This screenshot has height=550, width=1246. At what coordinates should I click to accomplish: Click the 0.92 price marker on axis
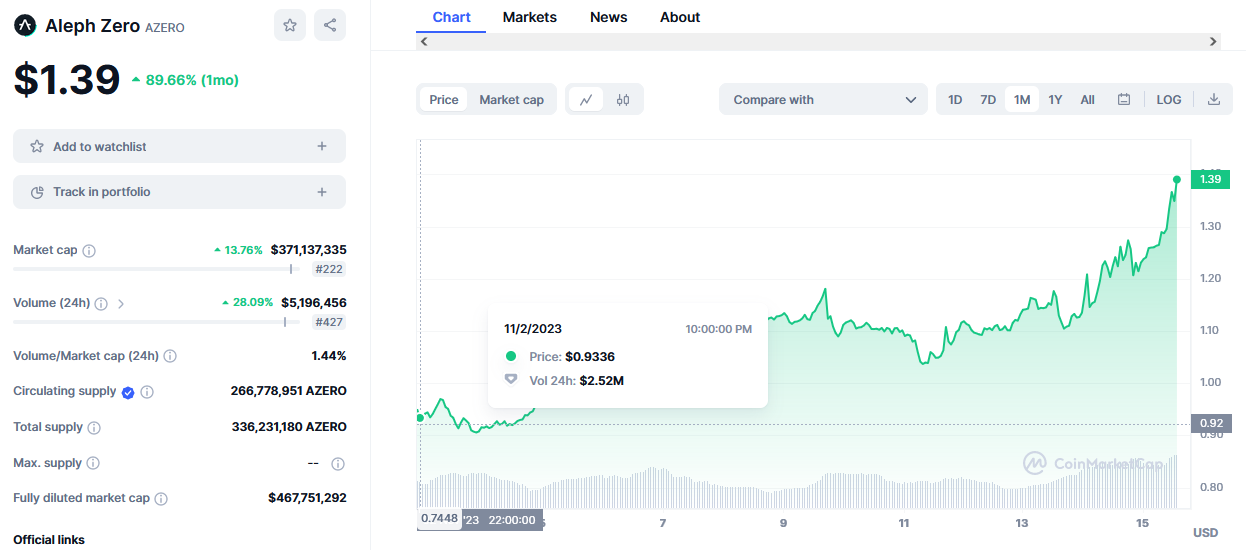coord(1211,424)
